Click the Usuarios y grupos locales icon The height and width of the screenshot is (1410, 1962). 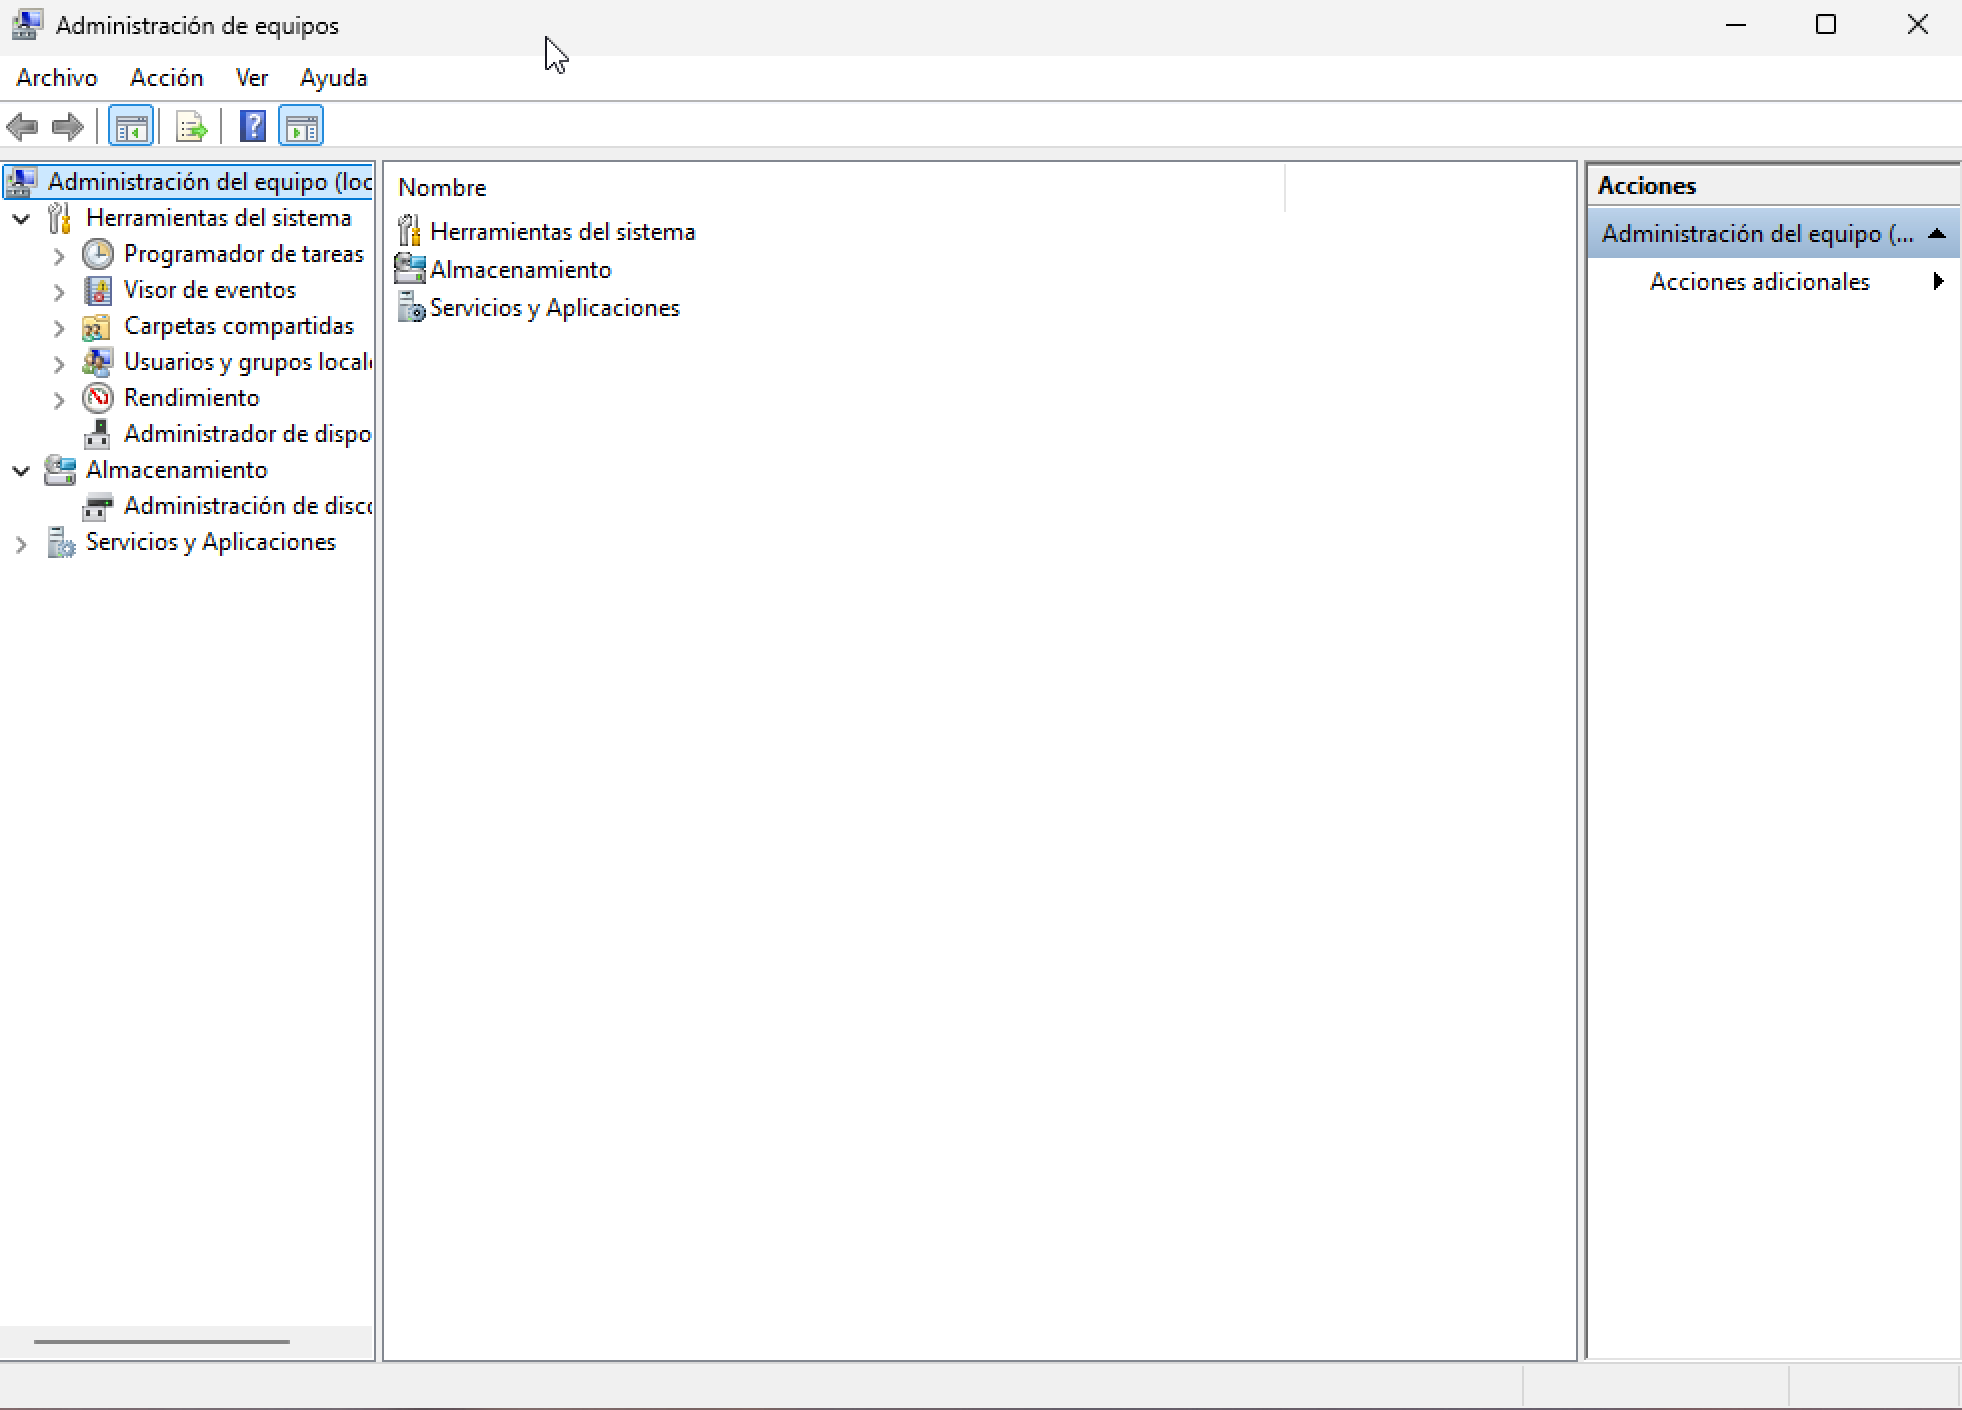97,362
